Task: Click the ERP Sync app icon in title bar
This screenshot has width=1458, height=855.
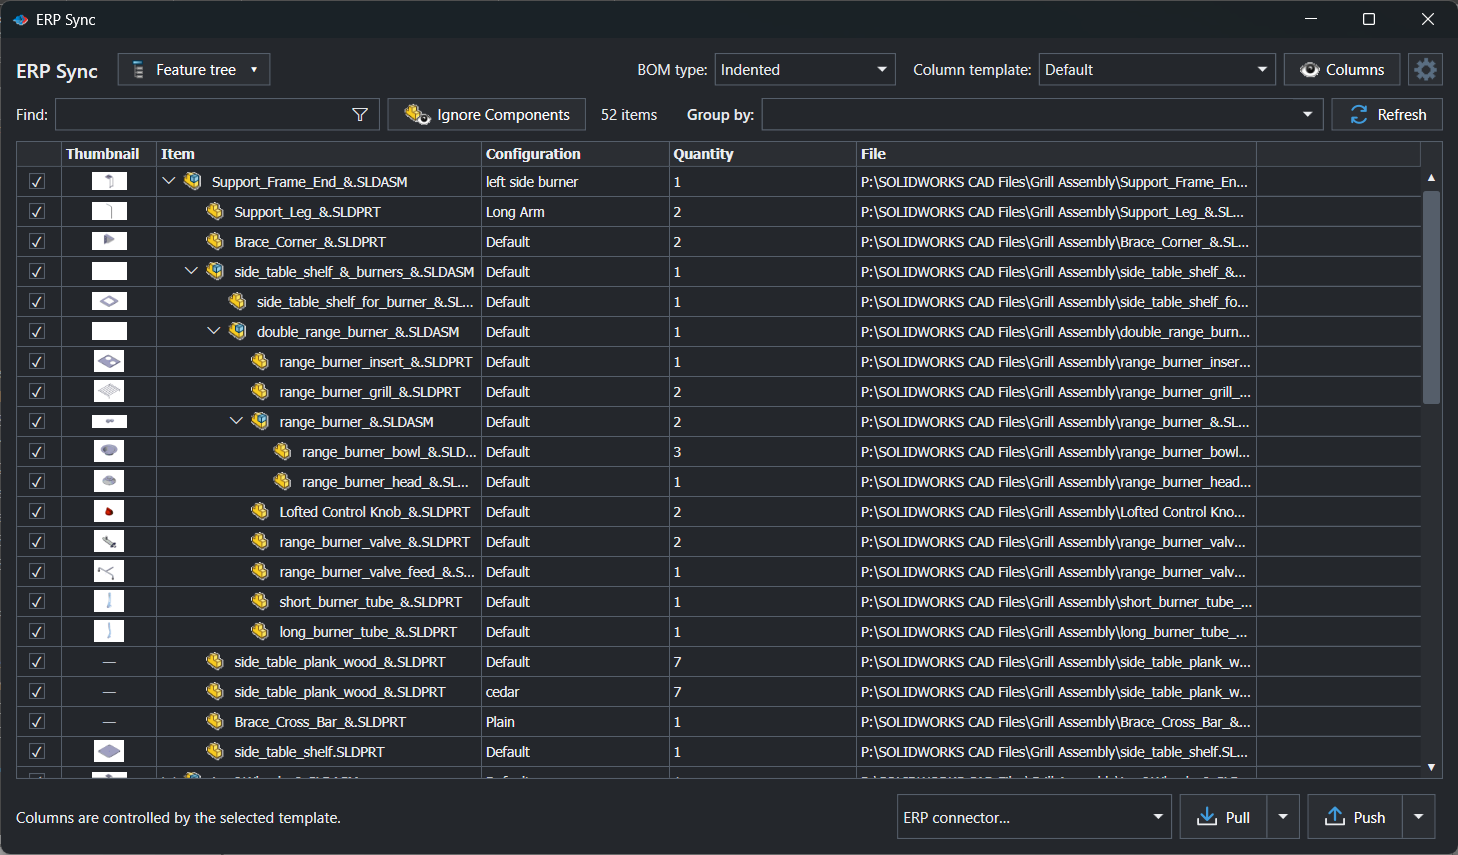Action: pyautogui.click(x=20, y=20)
